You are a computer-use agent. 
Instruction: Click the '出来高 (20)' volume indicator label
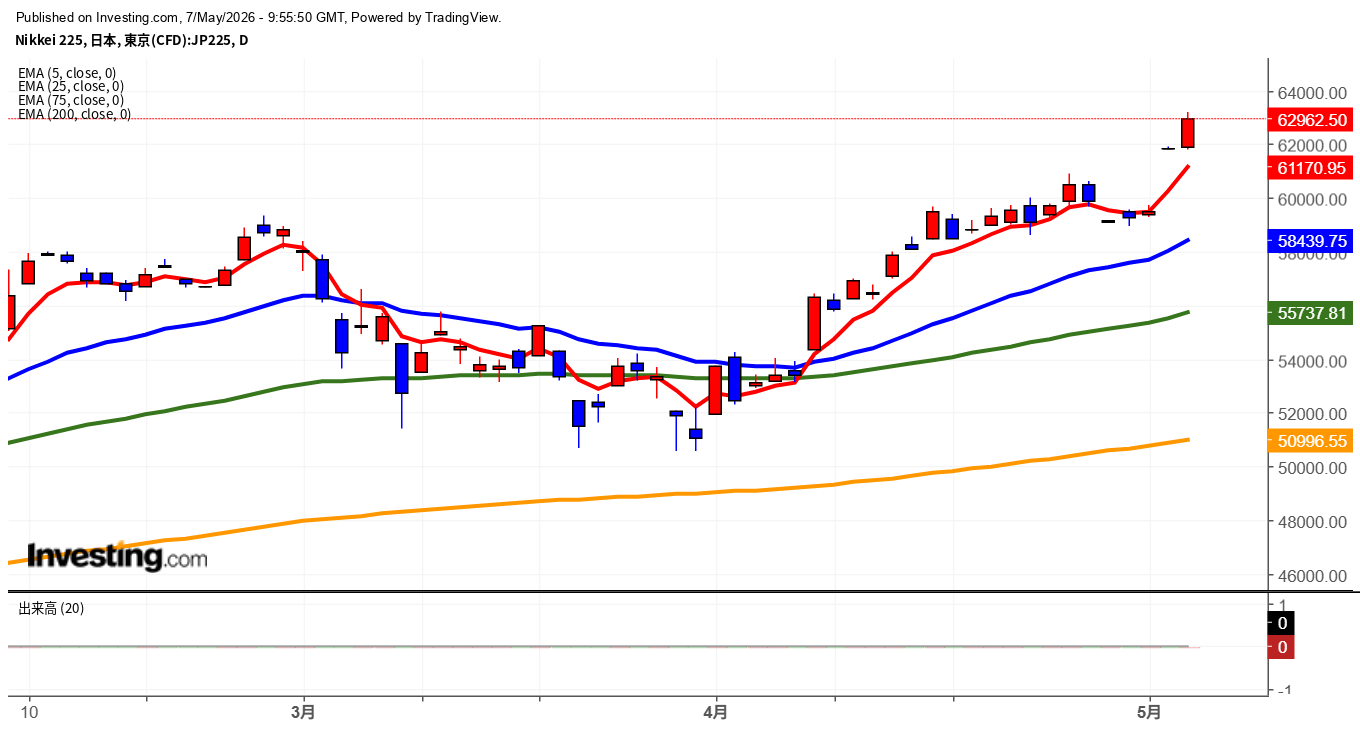(x=51, y=608)
